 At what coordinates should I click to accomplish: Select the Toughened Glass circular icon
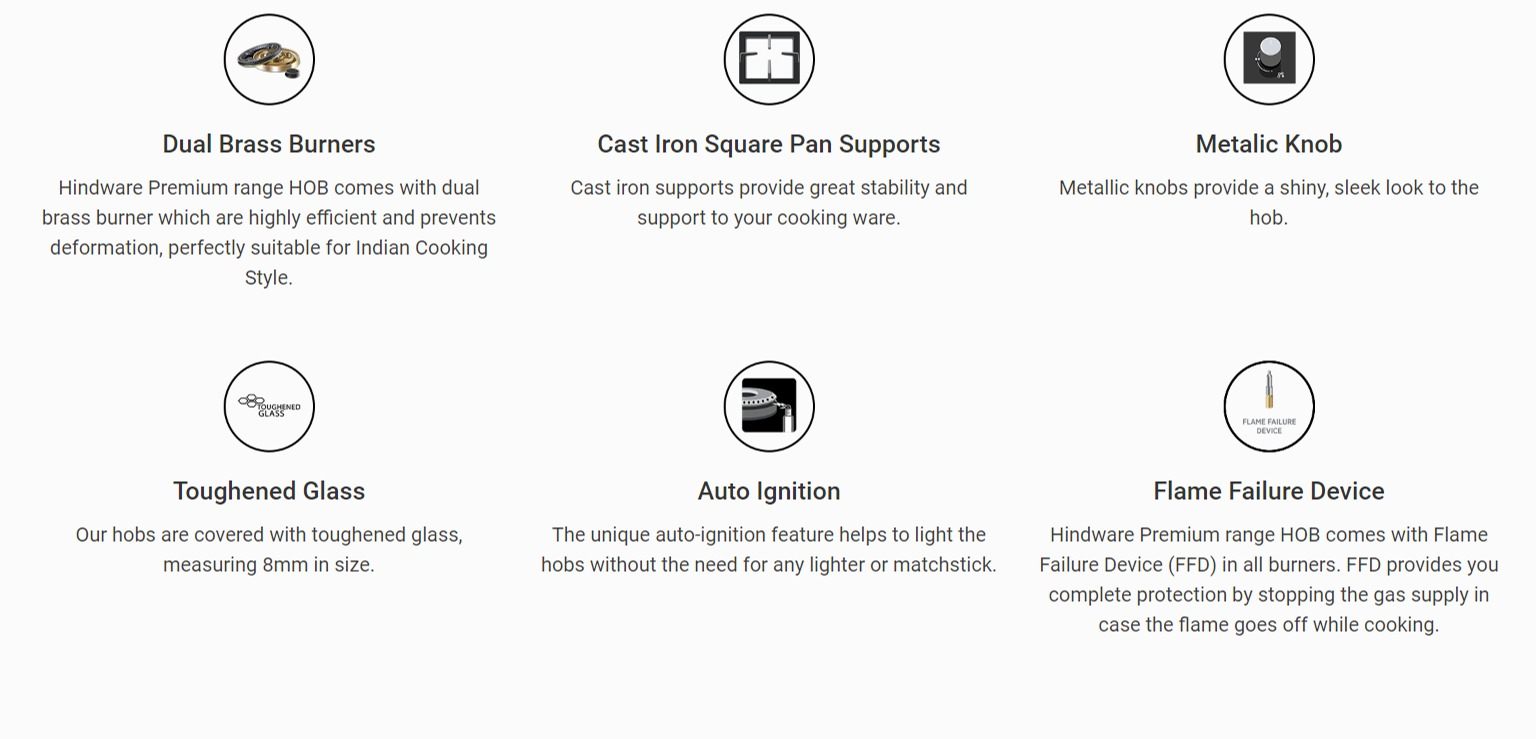click(x=269, y=407)
